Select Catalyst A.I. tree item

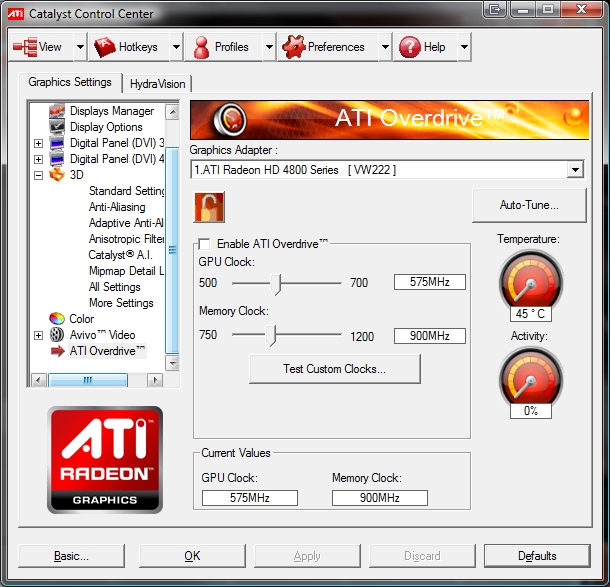[x=121, y=255]
